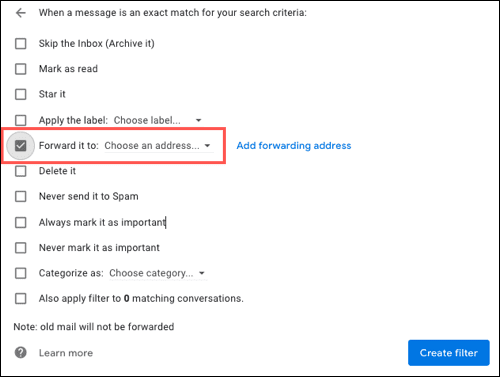The height and width of the screenshot is (377, 500).
Task: Open the Choose label dropdown
Action: [158, 120]
